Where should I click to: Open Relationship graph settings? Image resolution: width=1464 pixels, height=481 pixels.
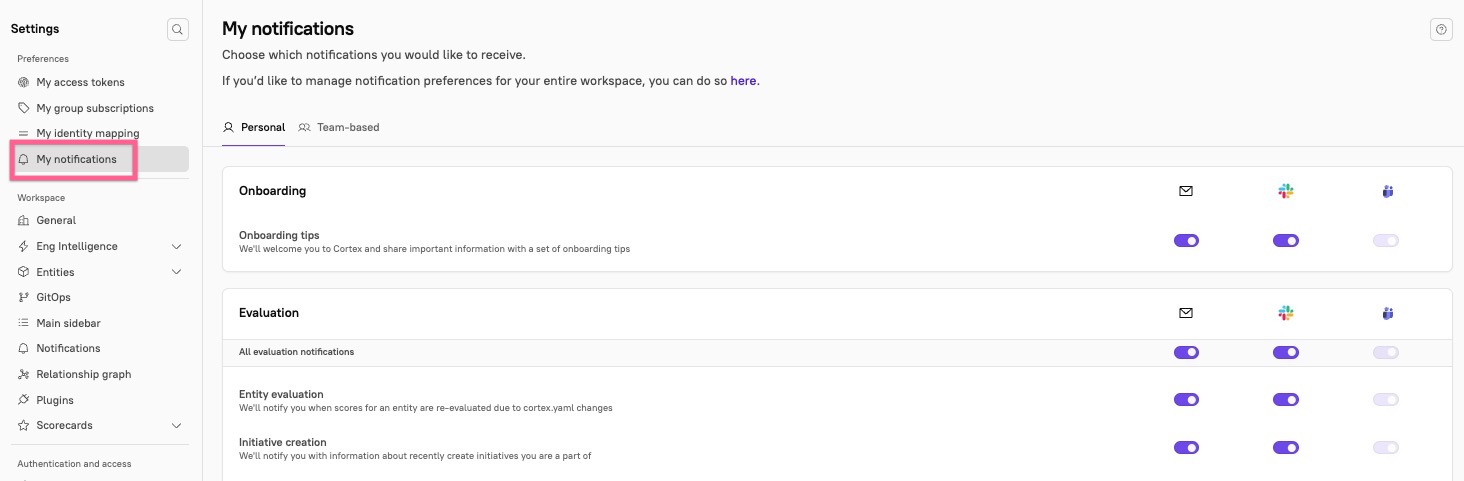click(83, 374)
